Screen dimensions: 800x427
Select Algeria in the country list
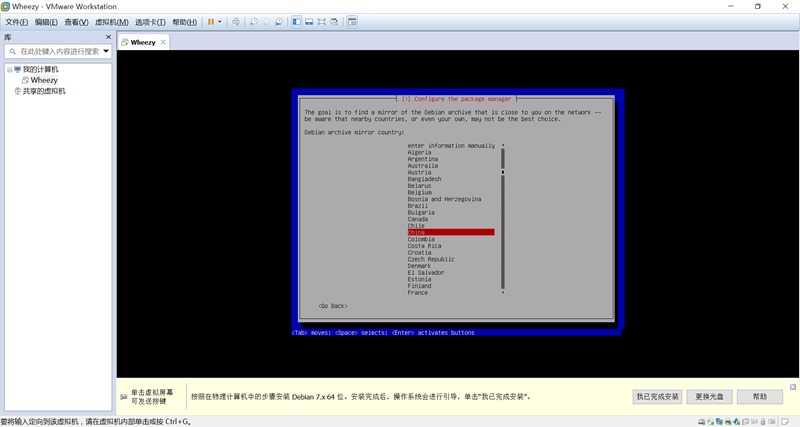click(x=419, y=153)
